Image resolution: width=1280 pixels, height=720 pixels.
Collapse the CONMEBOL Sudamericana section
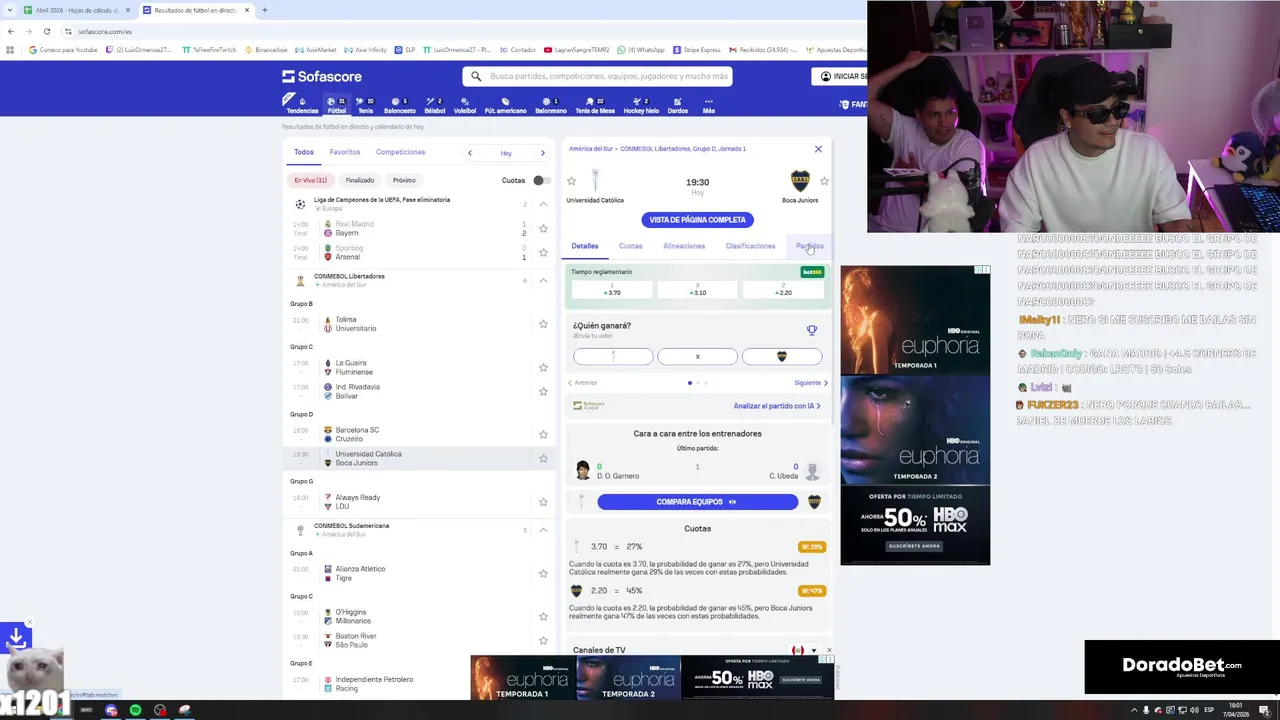tap(543, 530)
